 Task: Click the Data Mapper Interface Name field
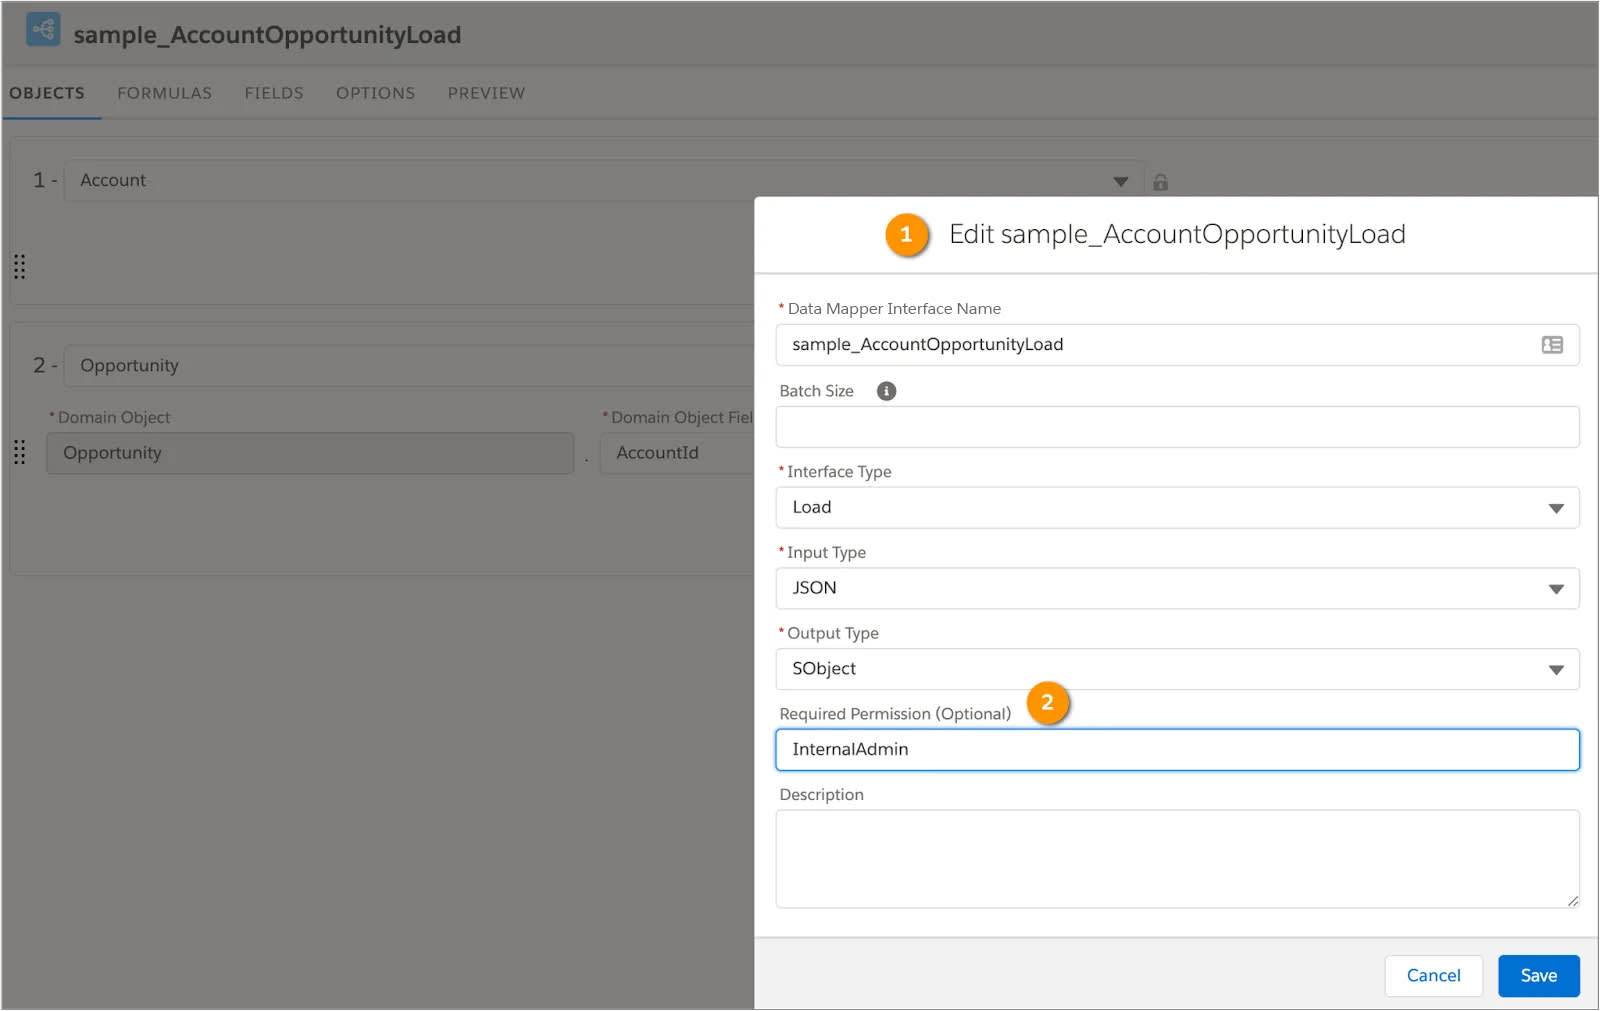pos(1177,345)
